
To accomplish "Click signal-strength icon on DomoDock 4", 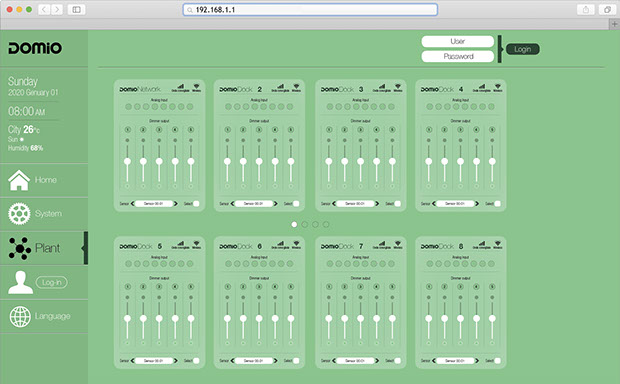I will 482,86.
